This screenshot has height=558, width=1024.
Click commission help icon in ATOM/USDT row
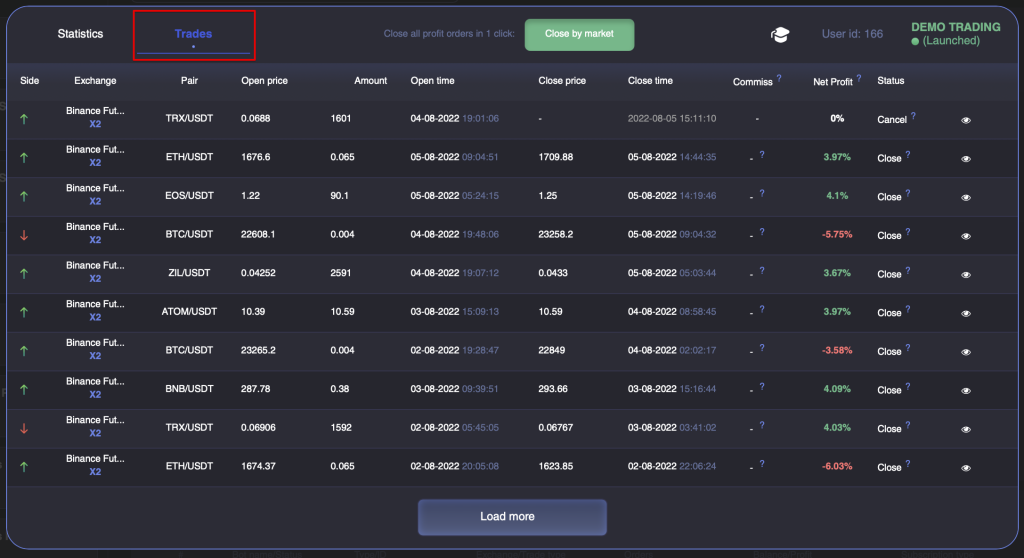[762, 309]
